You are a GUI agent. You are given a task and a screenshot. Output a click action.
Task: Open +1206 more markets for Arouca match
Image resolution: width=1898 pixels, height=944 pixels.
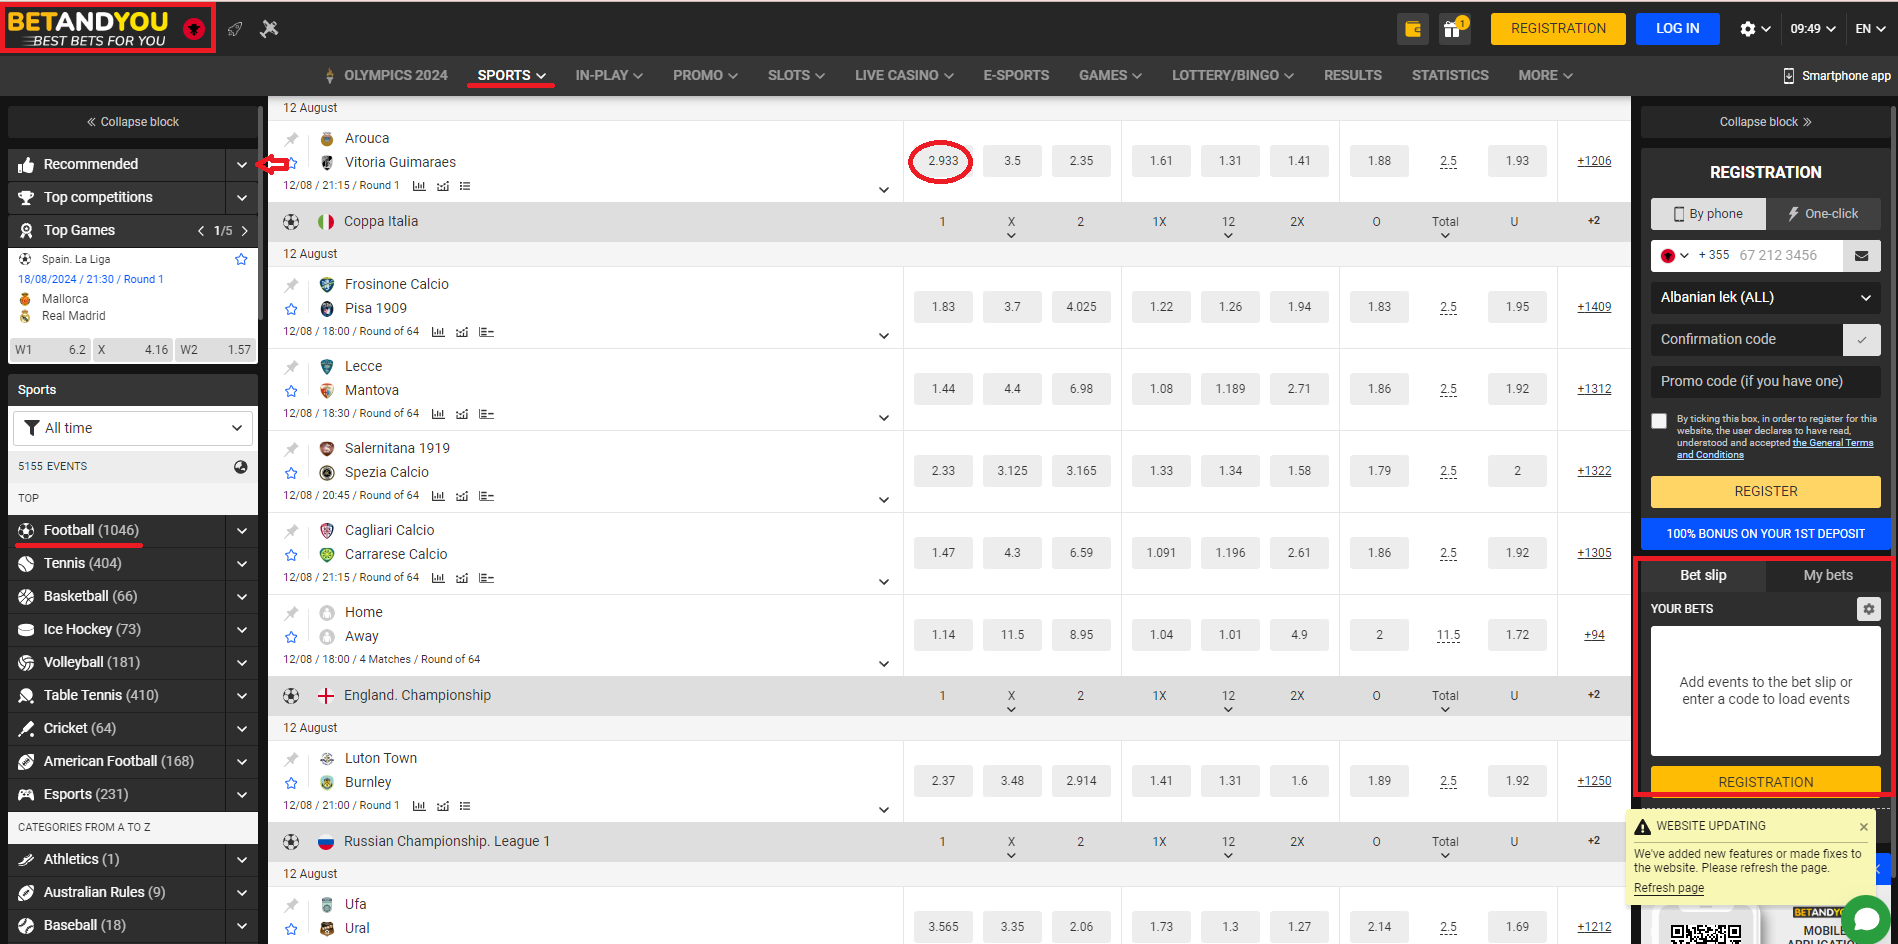(1594, 161)
